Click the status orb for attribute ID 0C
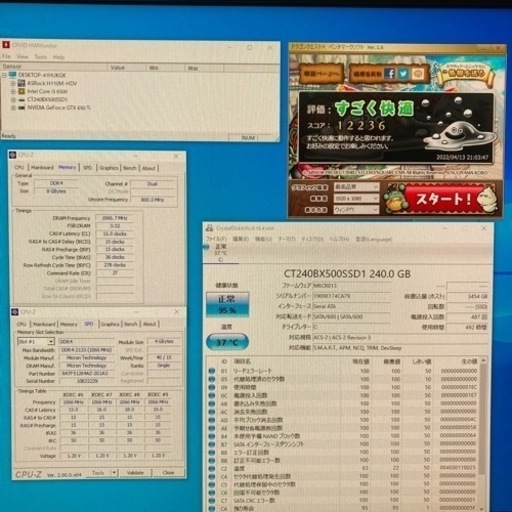This screenshot has width=512, height=512. point(212,395)
